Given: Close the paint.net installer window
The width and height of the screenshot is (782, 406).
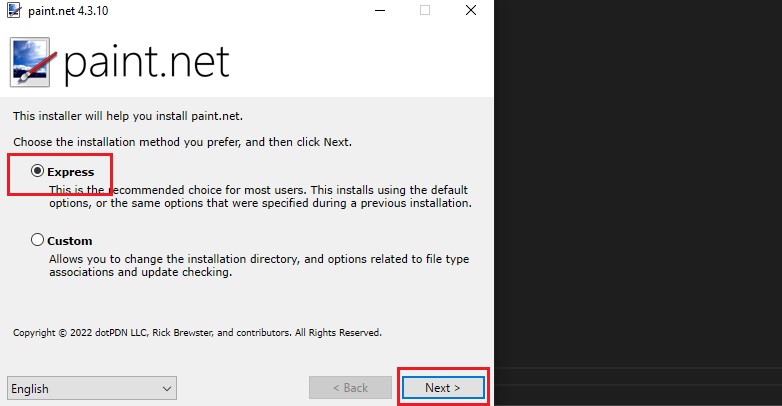Looking at the screenshot, I should 471,10.
